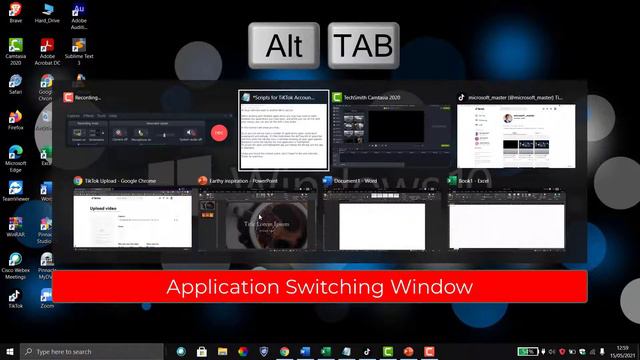Open the Adobe Audition desktop shortcut
The height and width of the screenshot is (360, 640).
pyautogui.click(x=79, y=16)
